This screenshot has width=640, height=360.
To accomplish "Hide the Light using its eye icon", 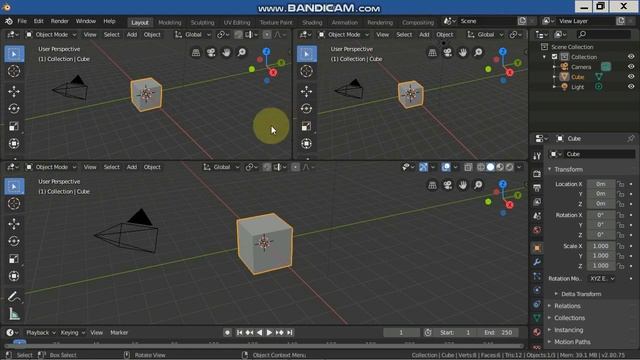I will pos(631,87).
